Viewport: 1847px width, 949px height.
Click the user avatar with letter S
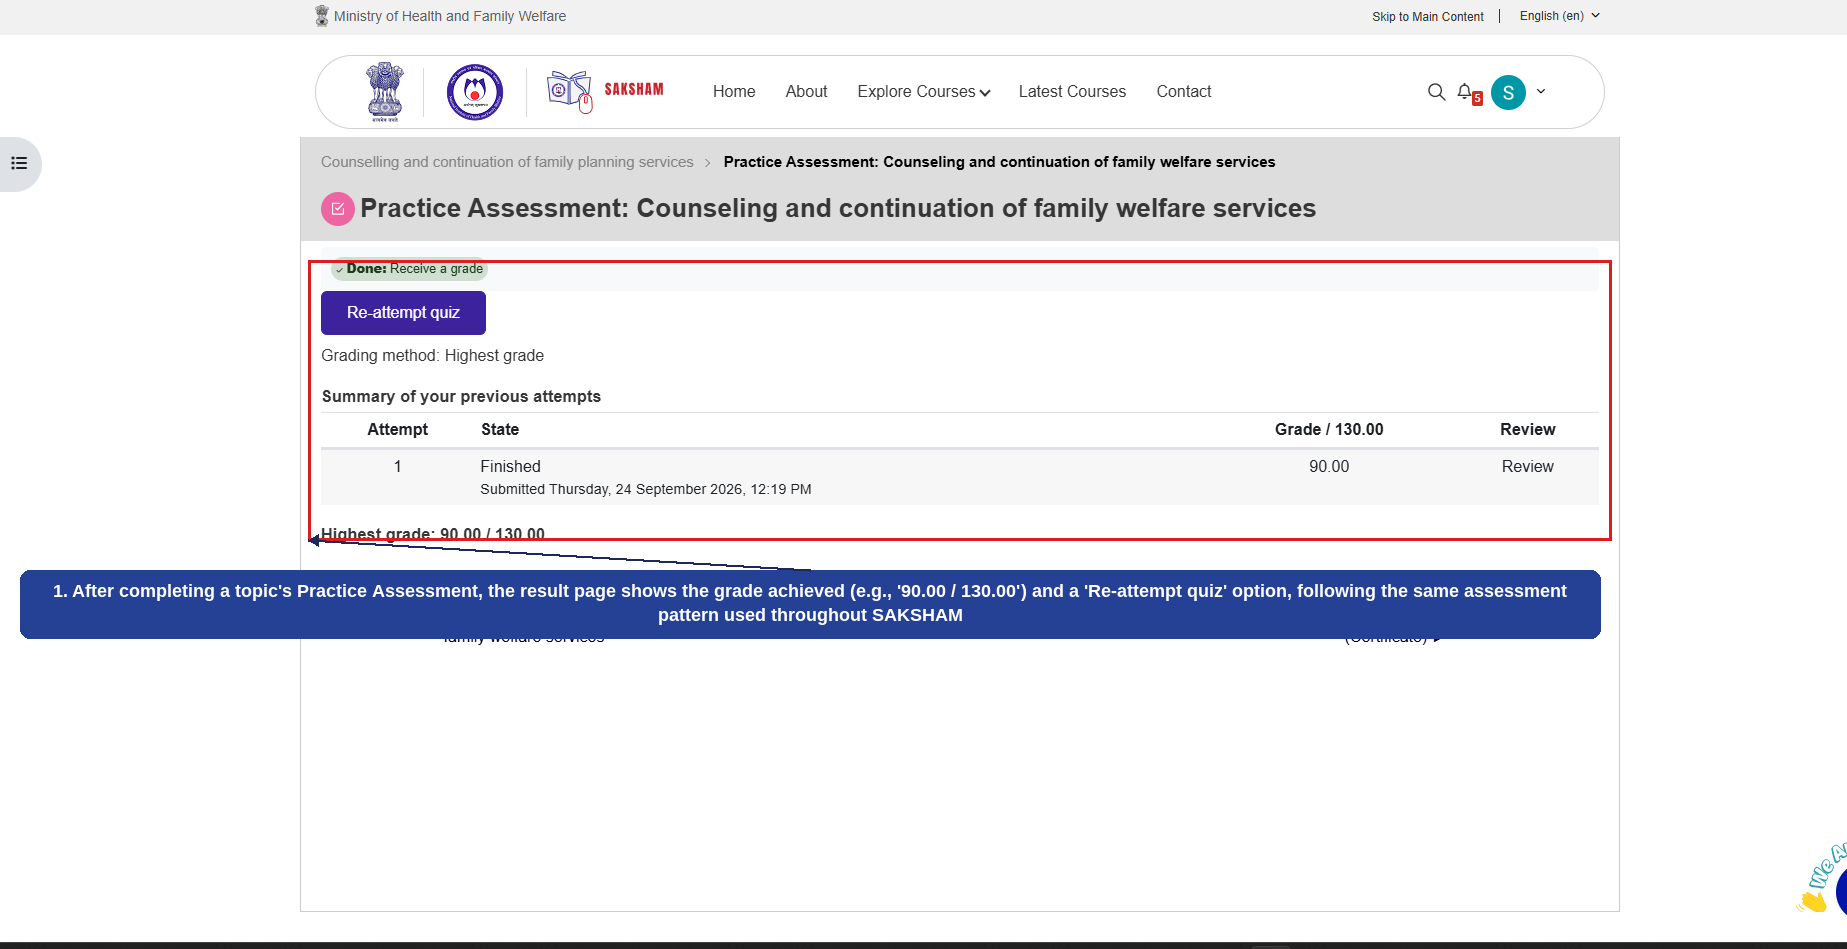tap(1508, 92)
